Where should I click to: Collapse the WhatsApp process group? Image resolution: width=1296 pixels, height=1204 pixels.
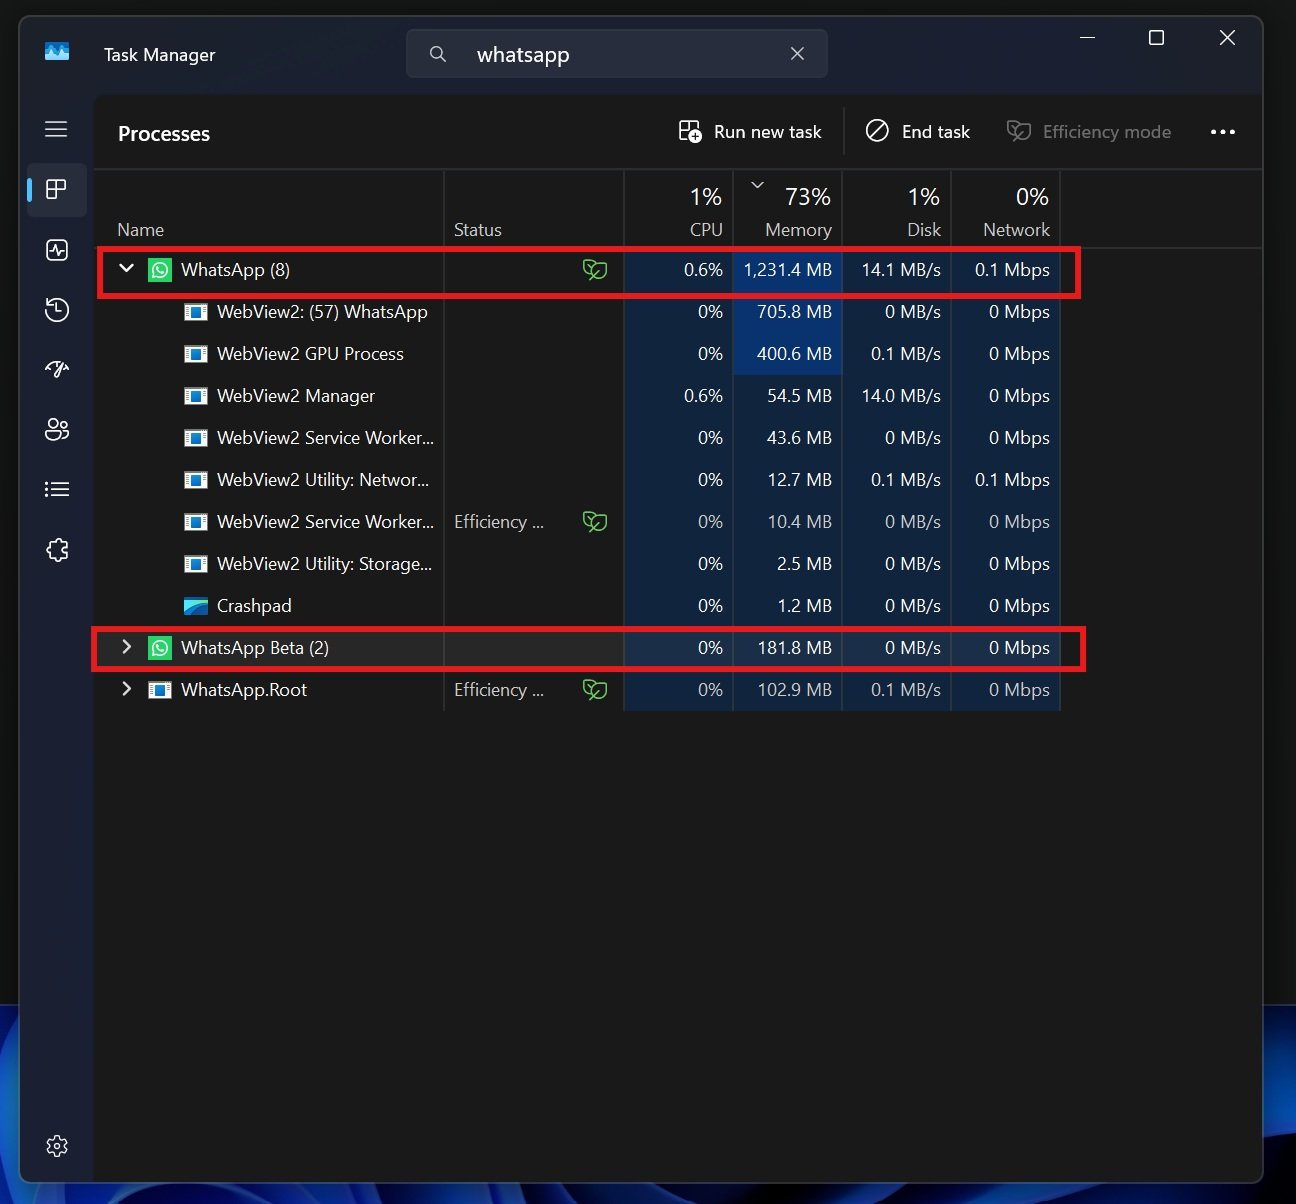126,269
